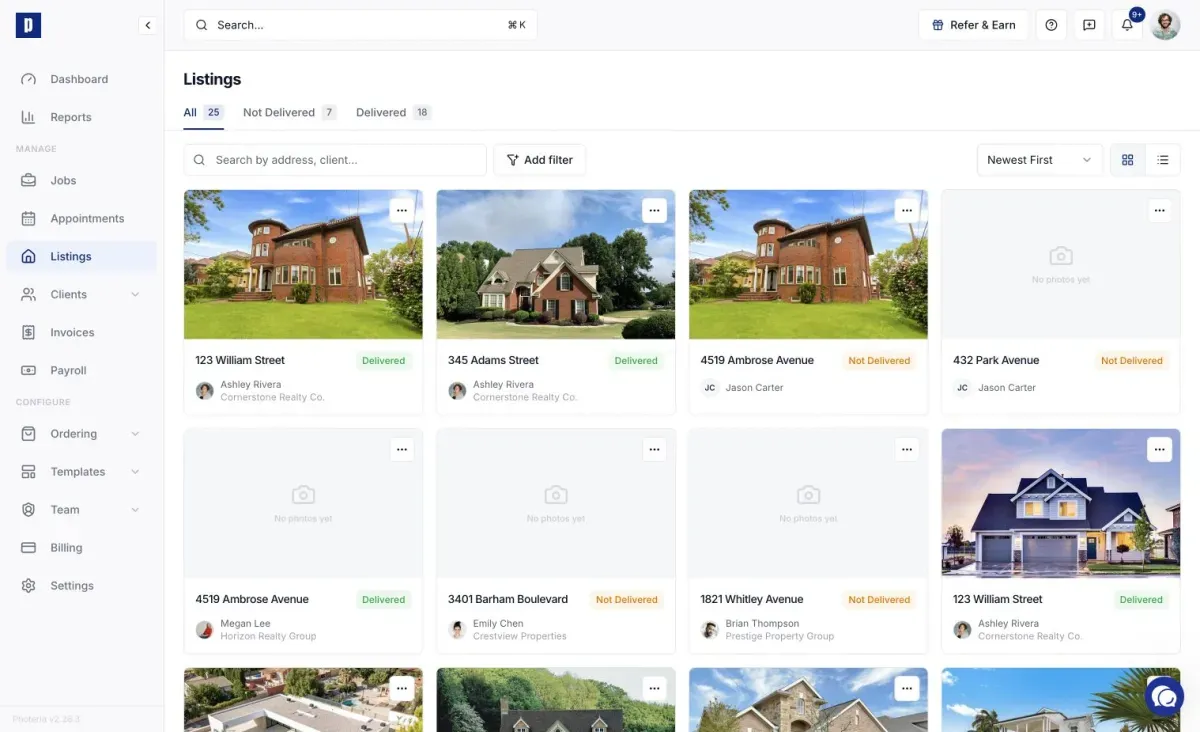The height and width of the screenshot is (732, 1200).
Task: Click the Search by address, client field
Action: [x=335, y=160]
